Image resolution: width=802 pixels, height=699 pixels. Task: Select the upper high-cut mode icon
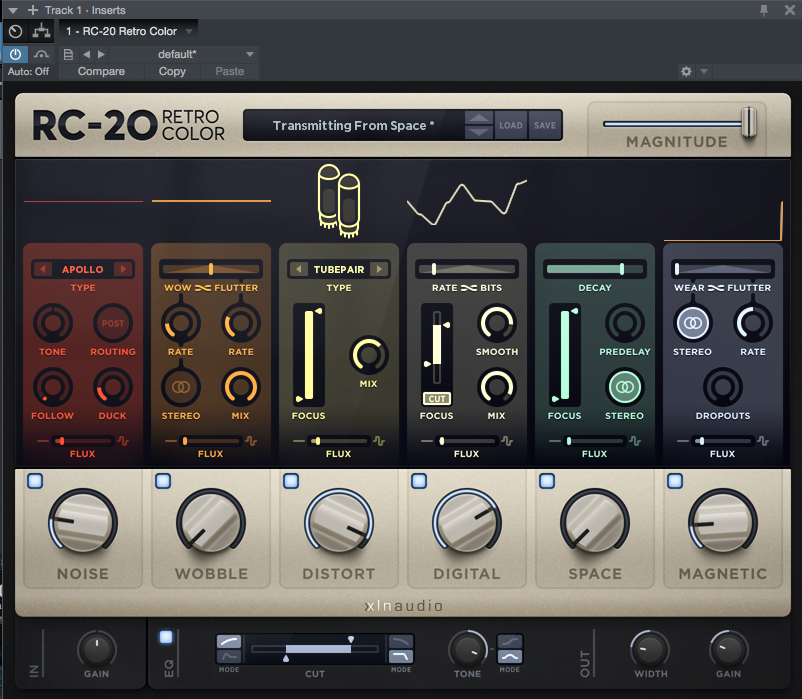(x=400, y=642)
